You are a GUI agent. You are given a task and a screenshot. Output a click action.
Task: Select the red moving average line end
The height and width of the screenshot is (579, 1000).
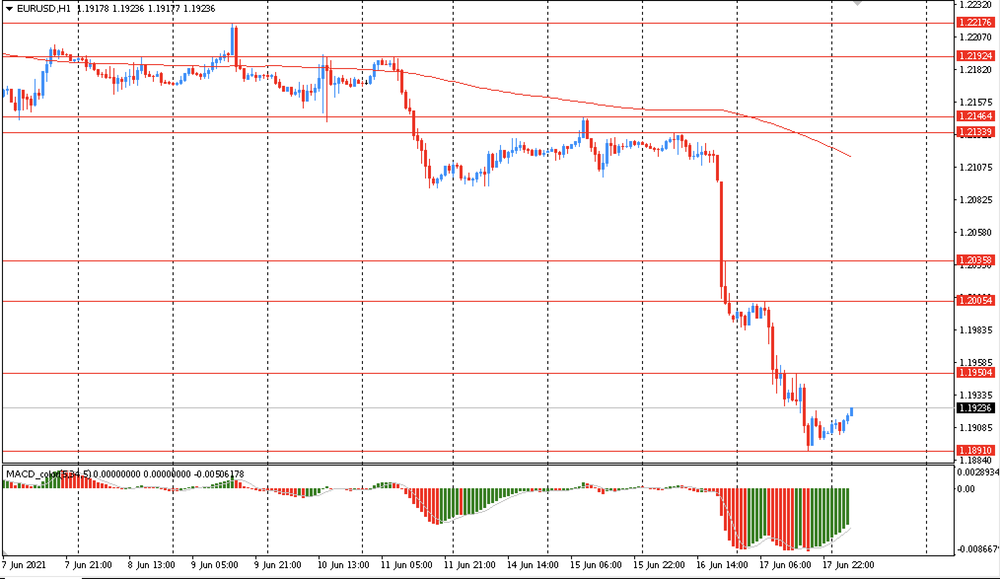click(849, 156)
